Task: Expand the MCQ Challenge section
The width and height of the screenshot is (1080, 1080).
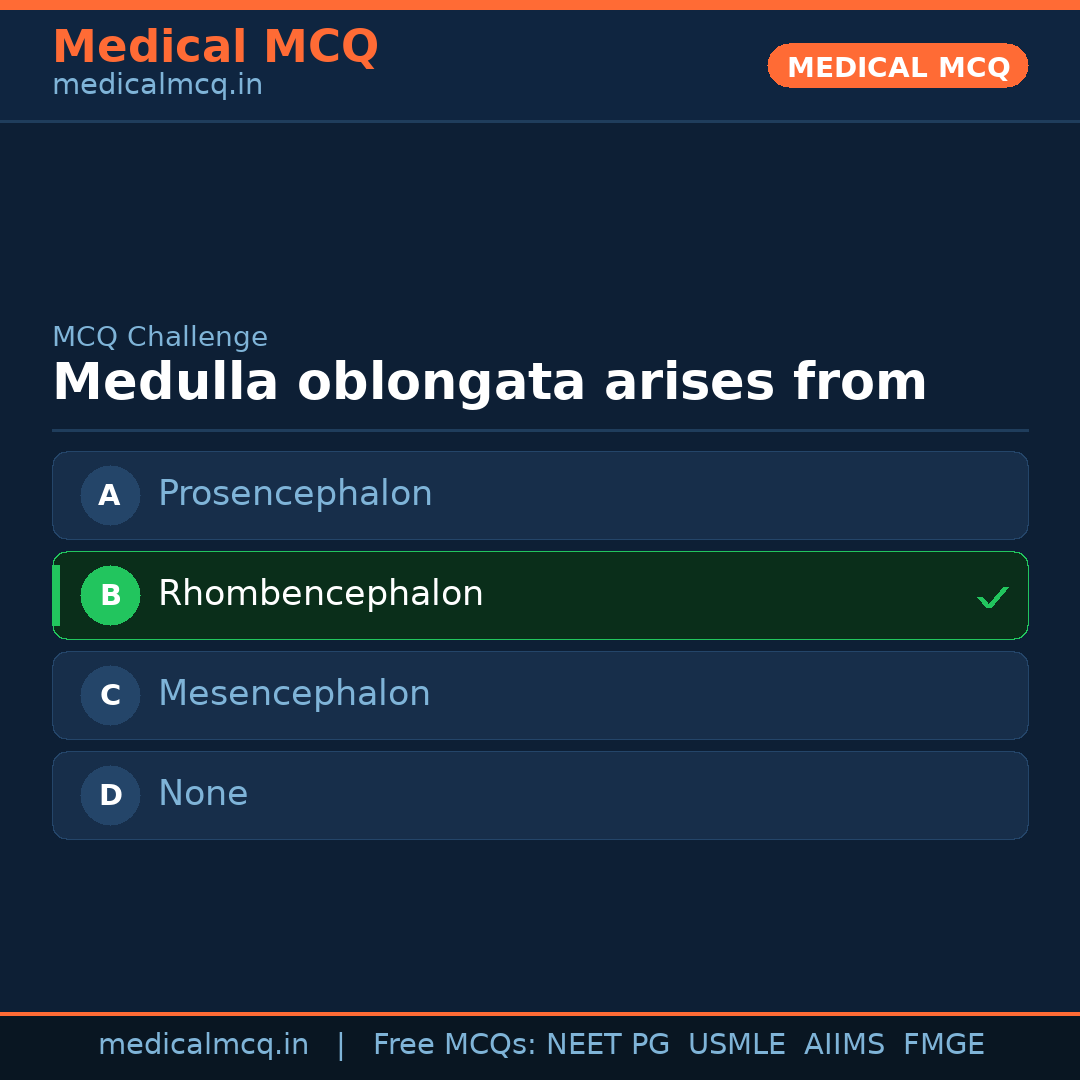Action: tap(160, 336)
